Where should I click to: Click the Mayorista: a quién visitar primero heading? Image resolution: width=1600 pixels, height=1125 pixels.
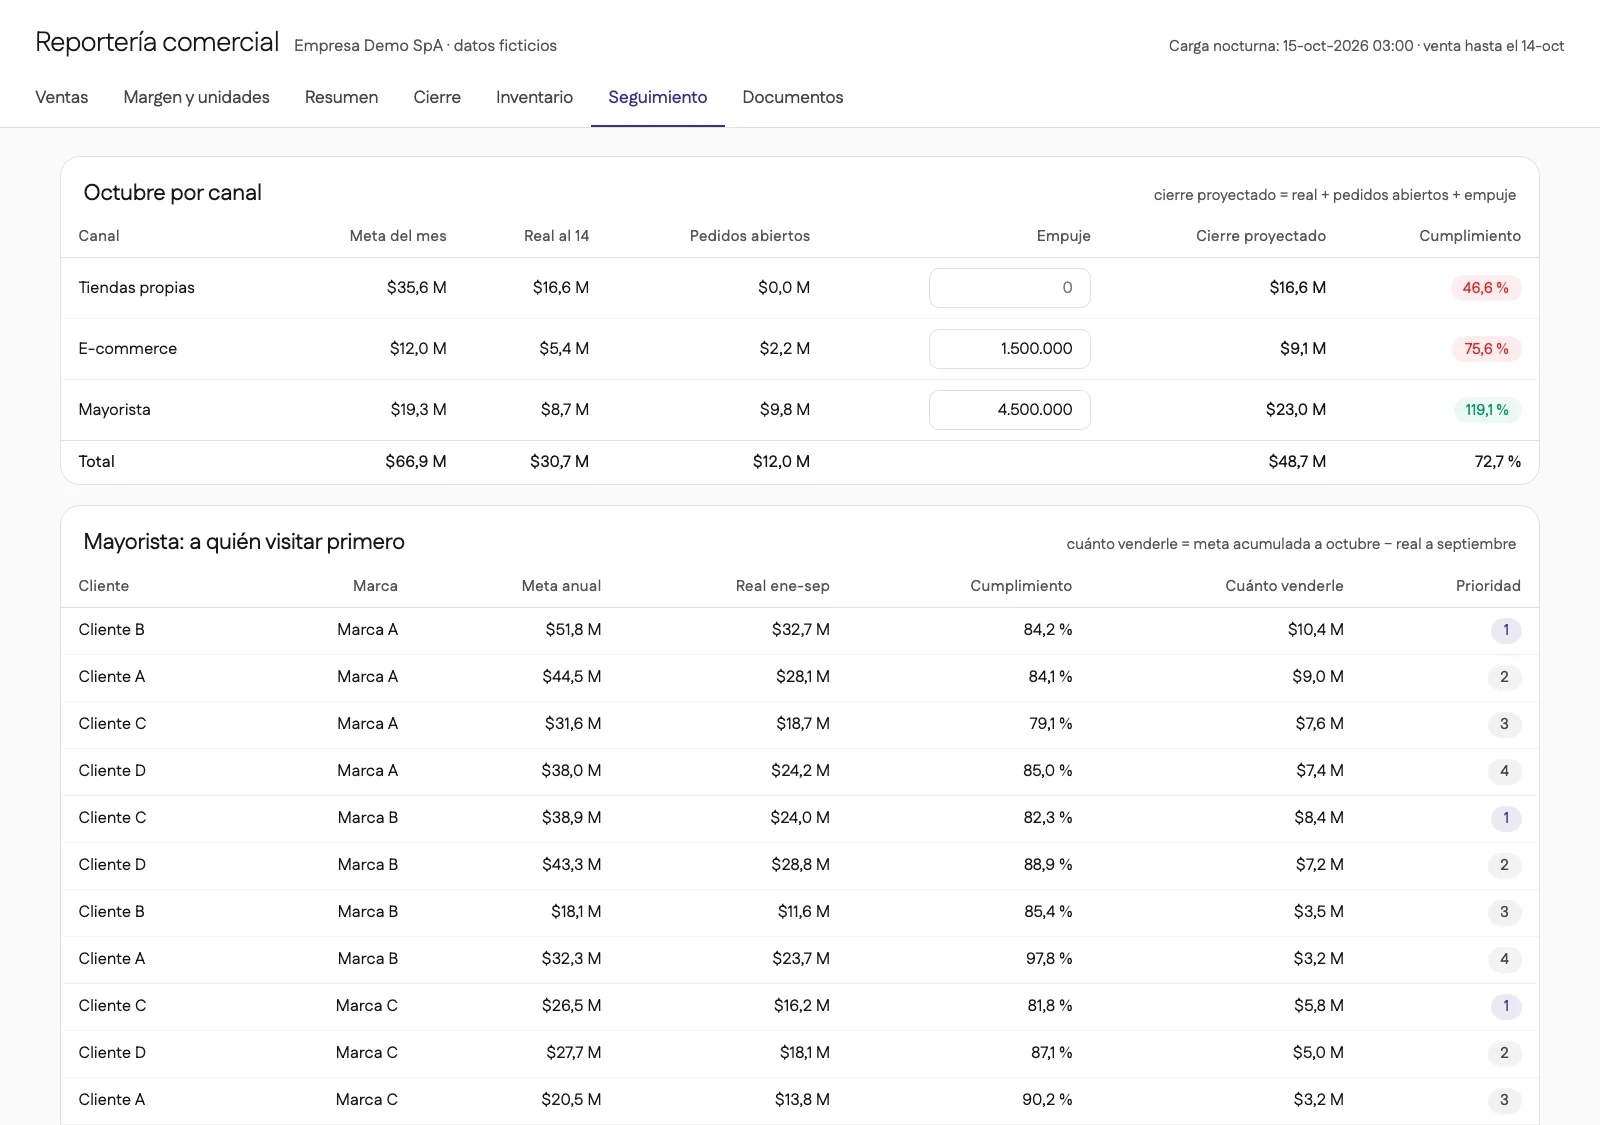244,542
